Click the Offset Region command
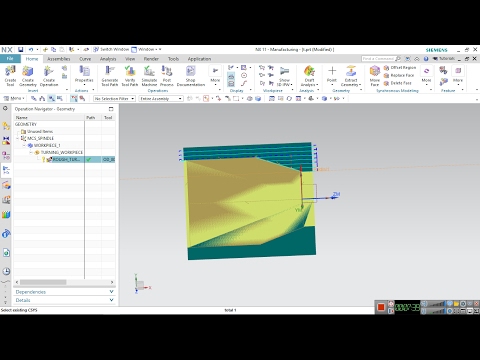Viewport: 480px width, 360px height. 400,68
